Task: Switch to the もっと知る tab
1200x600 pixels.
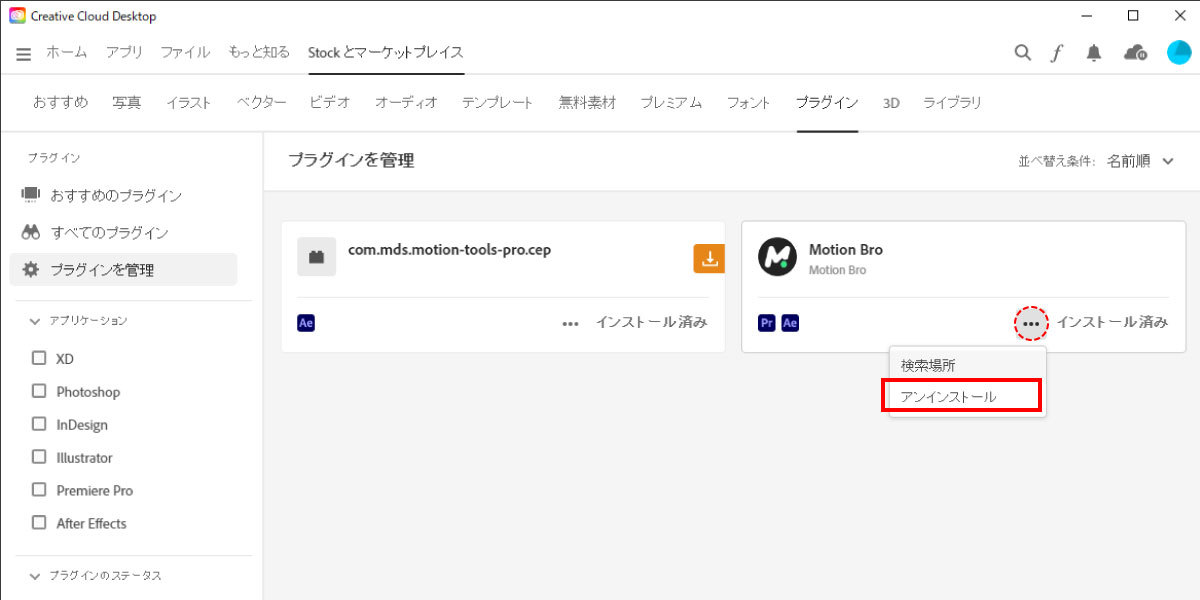Action: tap(259, 52)
